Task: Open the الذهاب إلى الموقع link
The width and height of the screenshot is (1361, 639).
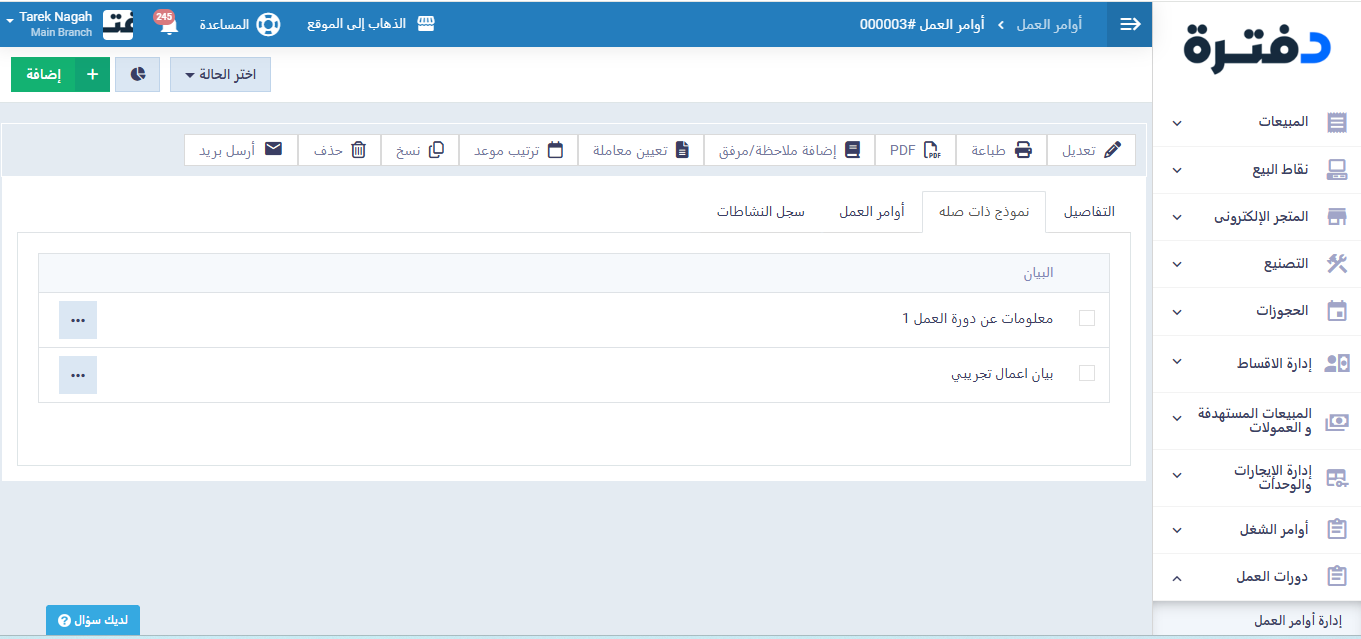Action: (x=371, y=24)
